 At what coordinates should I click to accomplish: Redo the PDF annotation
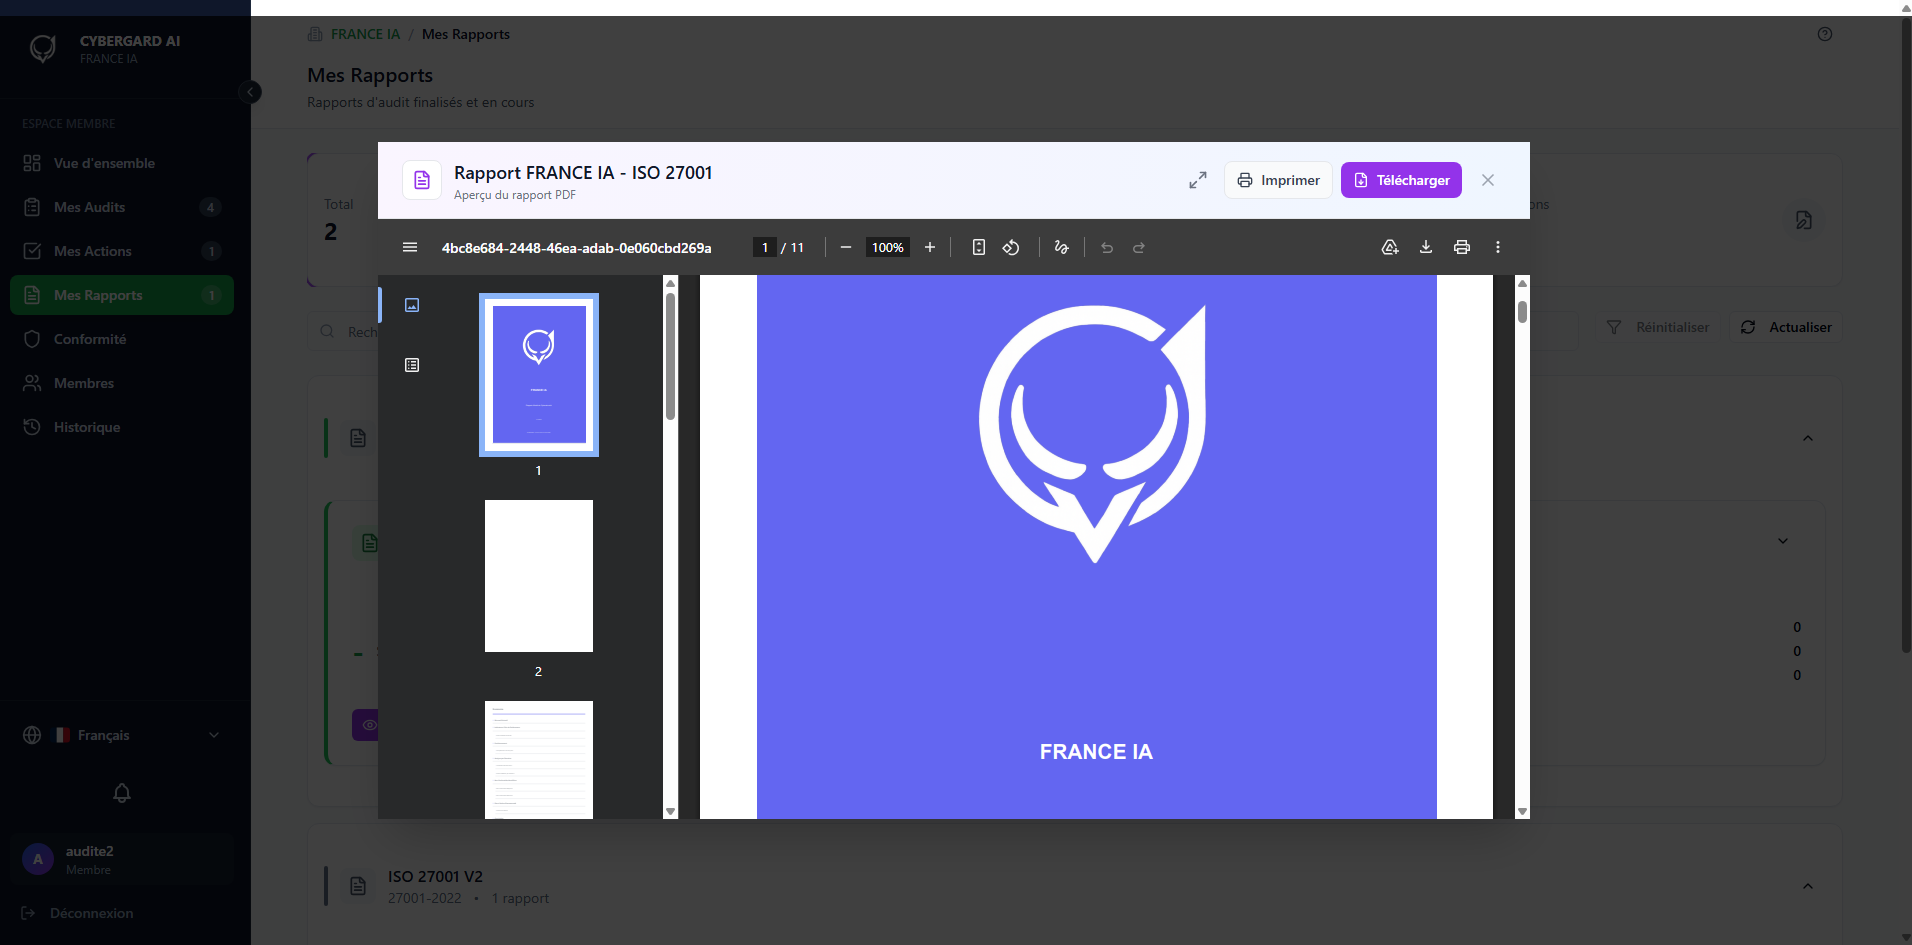[x=1139, y=247]
